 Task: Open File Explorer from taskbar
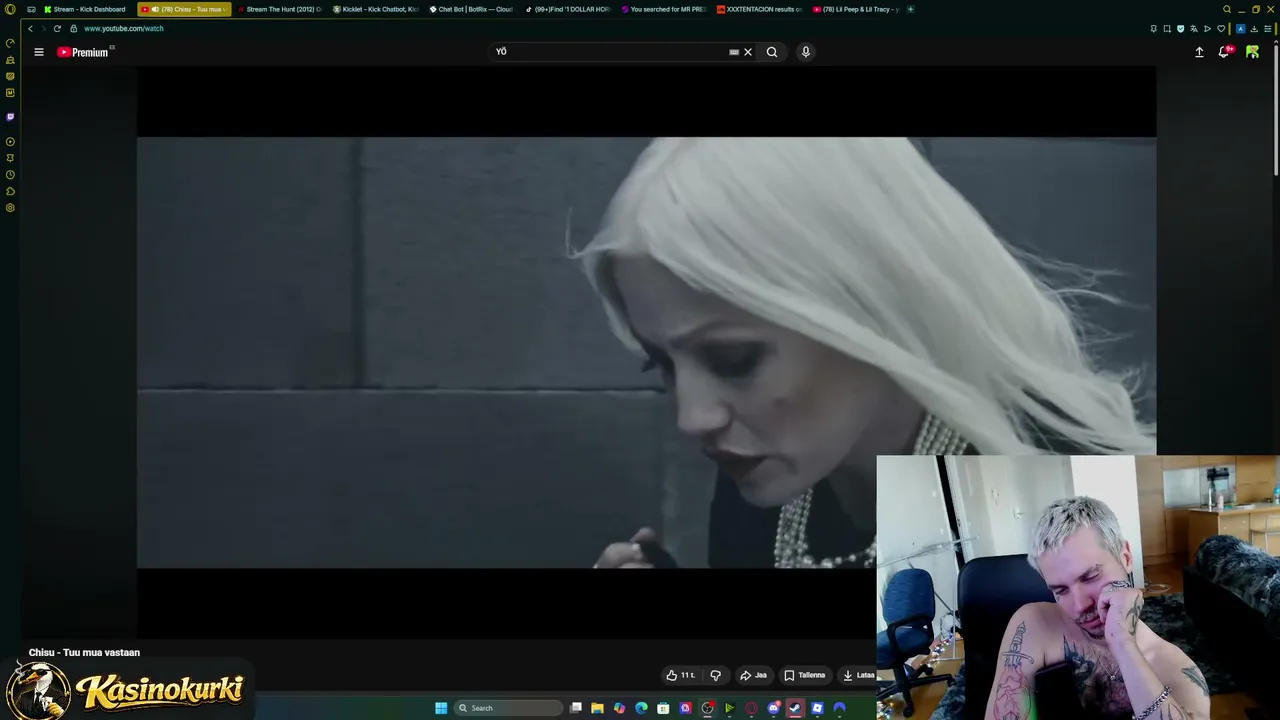pyautogui.click(x=597, y=708)
